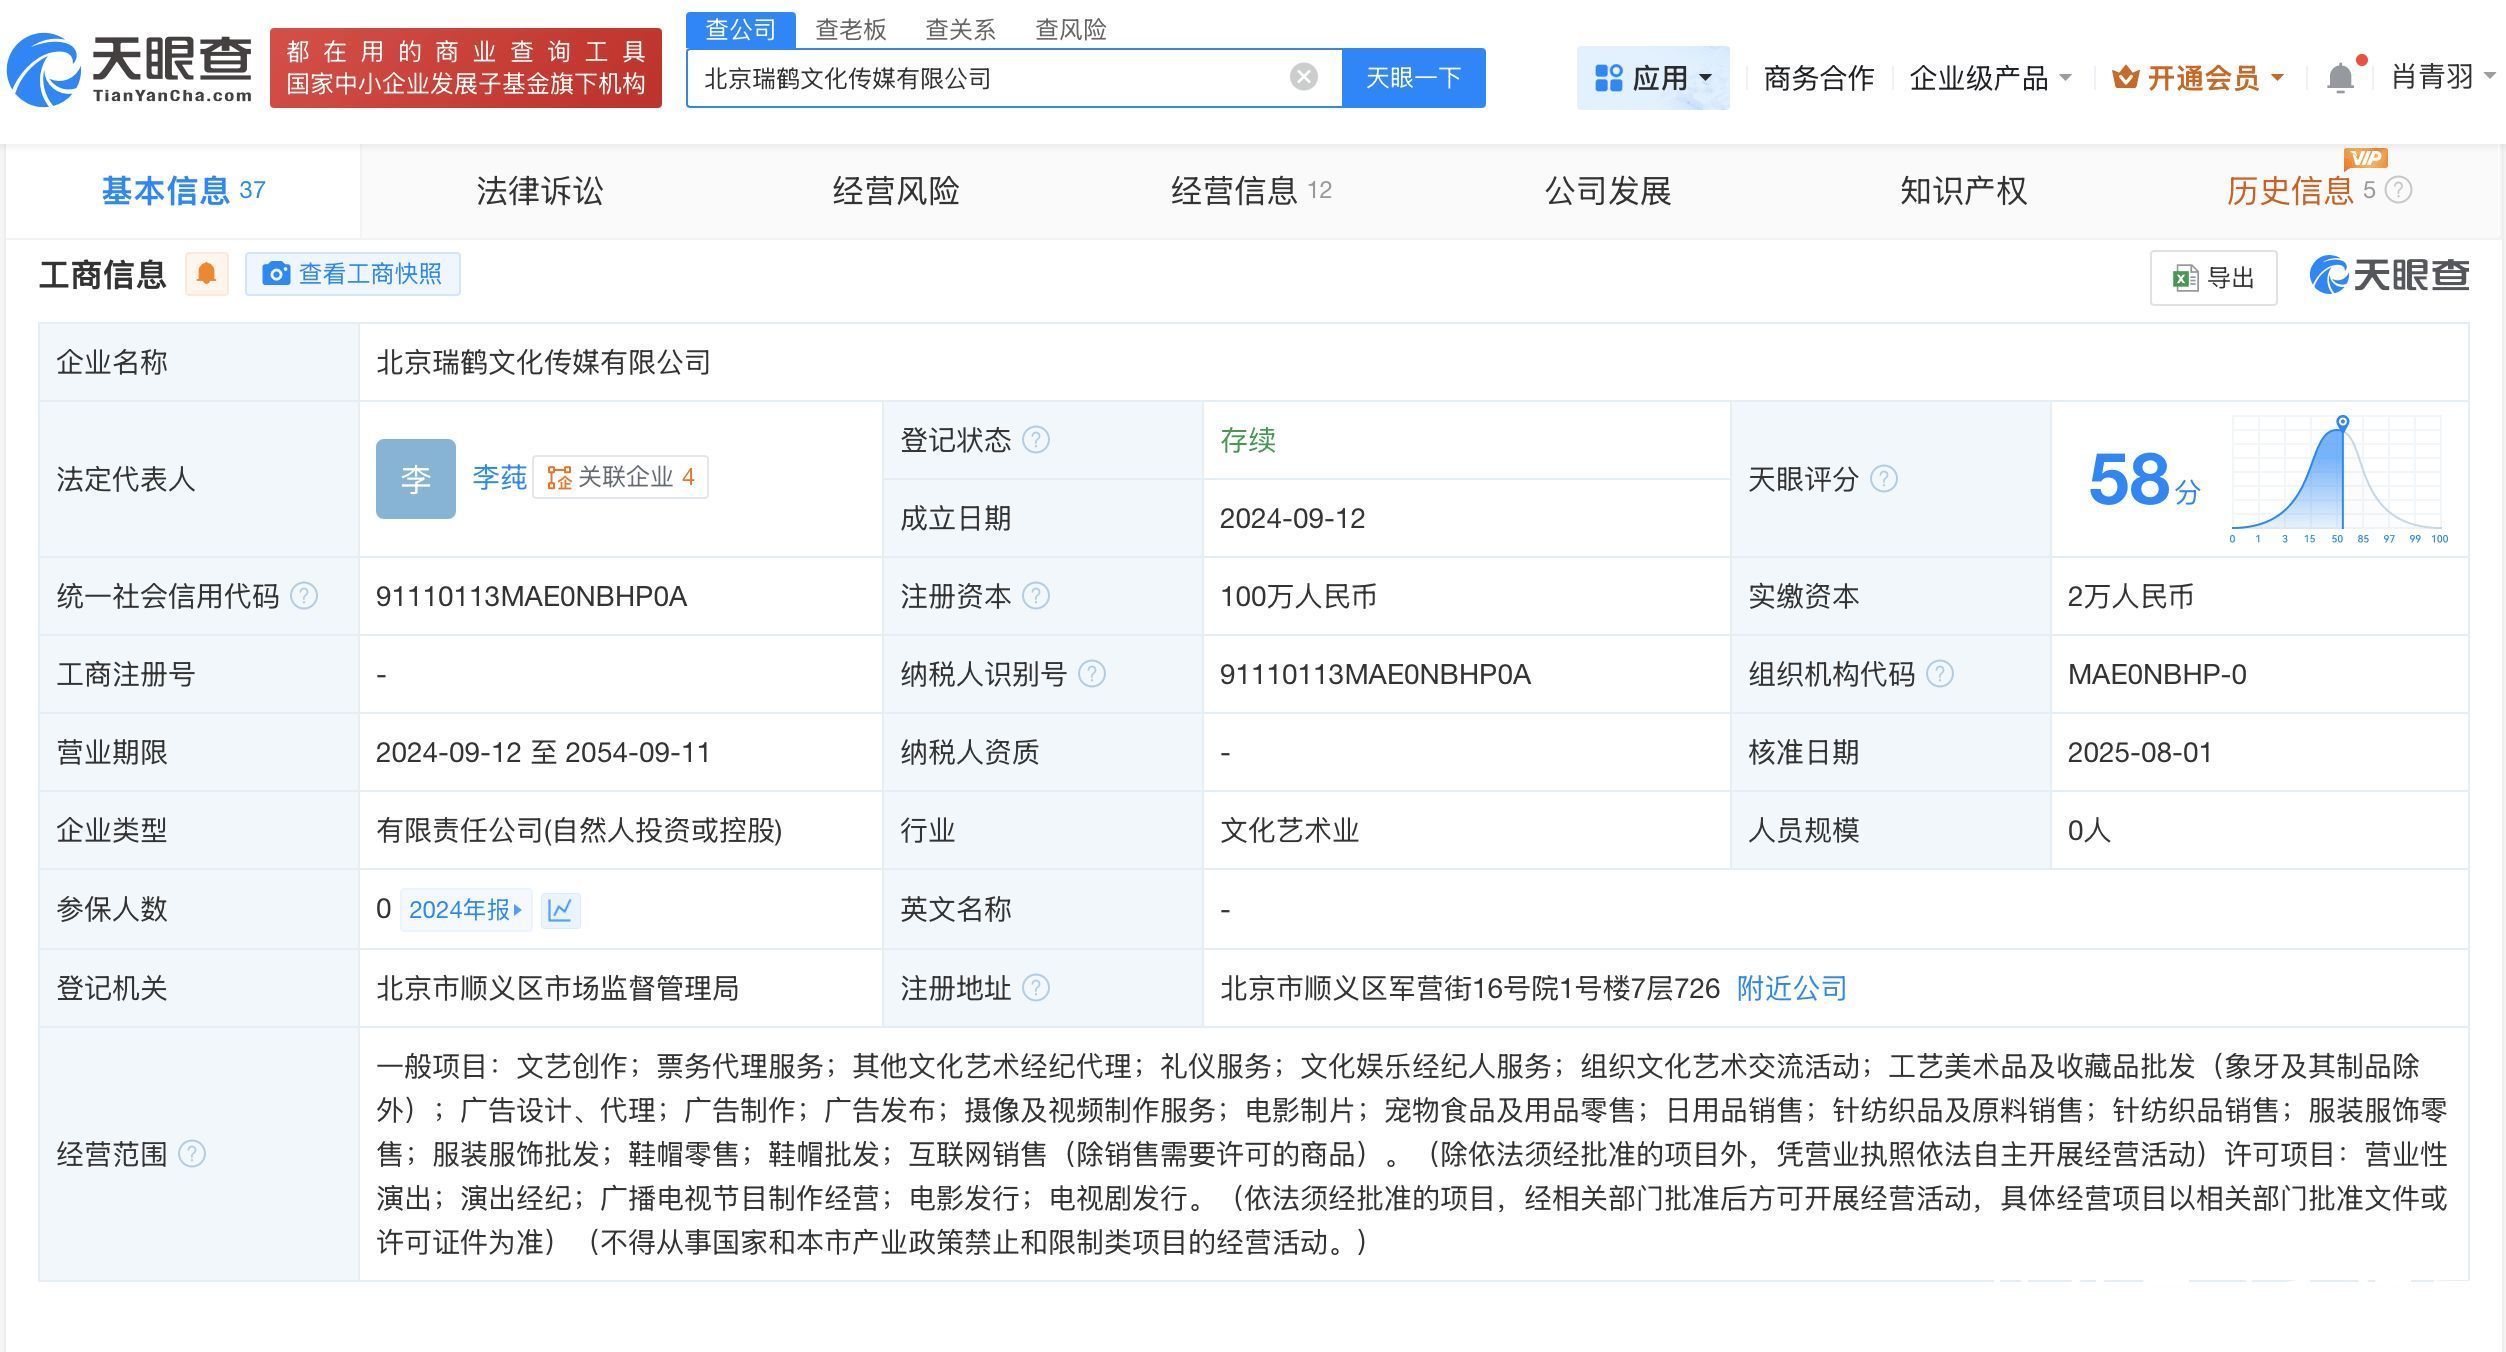Click 2万人民币 paid-in capital value
2506x1352 pixels.
pos(2130,596)
